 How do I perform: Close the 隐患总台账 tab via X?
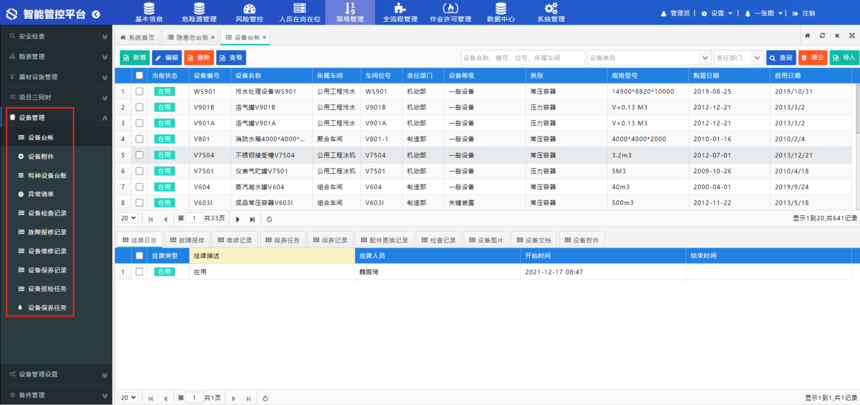(213, 37)
